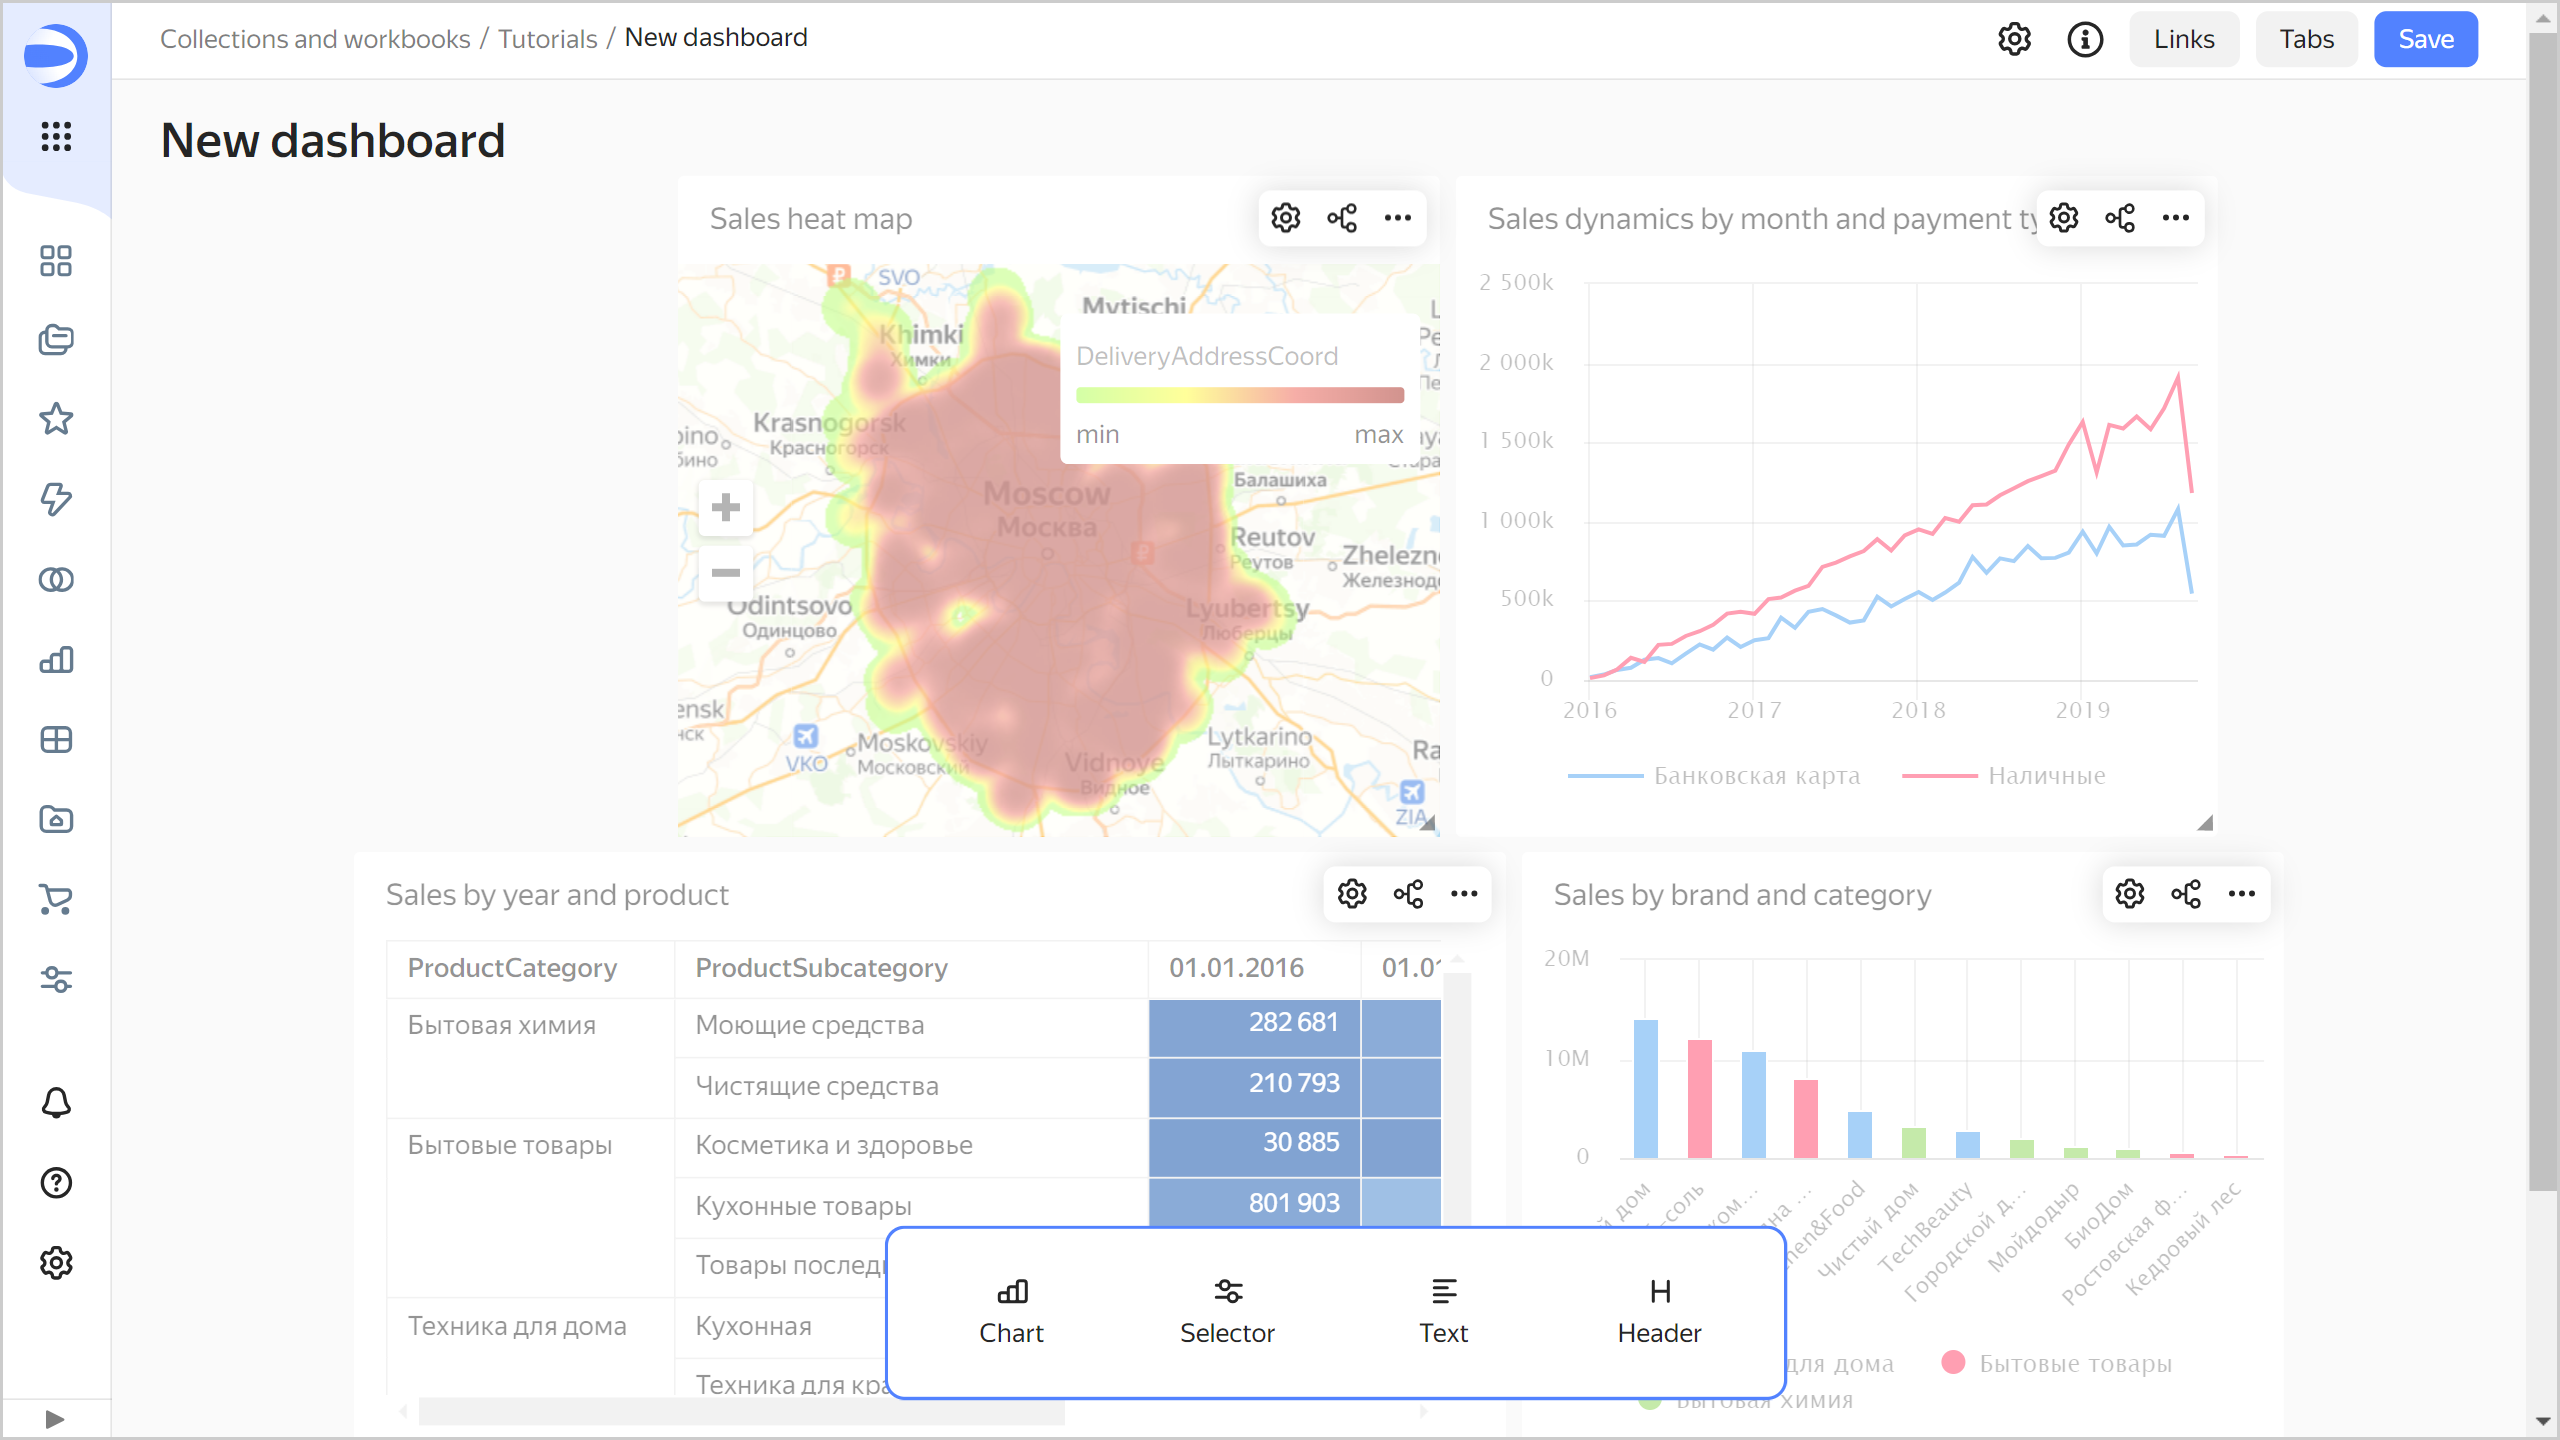This screenshot has height=1440, width=2560.
Task: Open more options on Sales heat map widget
Action: point(1398,218)
